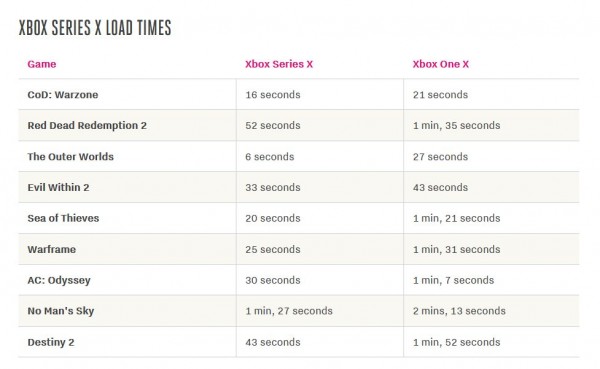This screenshot has height=369, width=600.
Task: Select the 1 min, 35 seconds cell
Action: coord(457,126)
